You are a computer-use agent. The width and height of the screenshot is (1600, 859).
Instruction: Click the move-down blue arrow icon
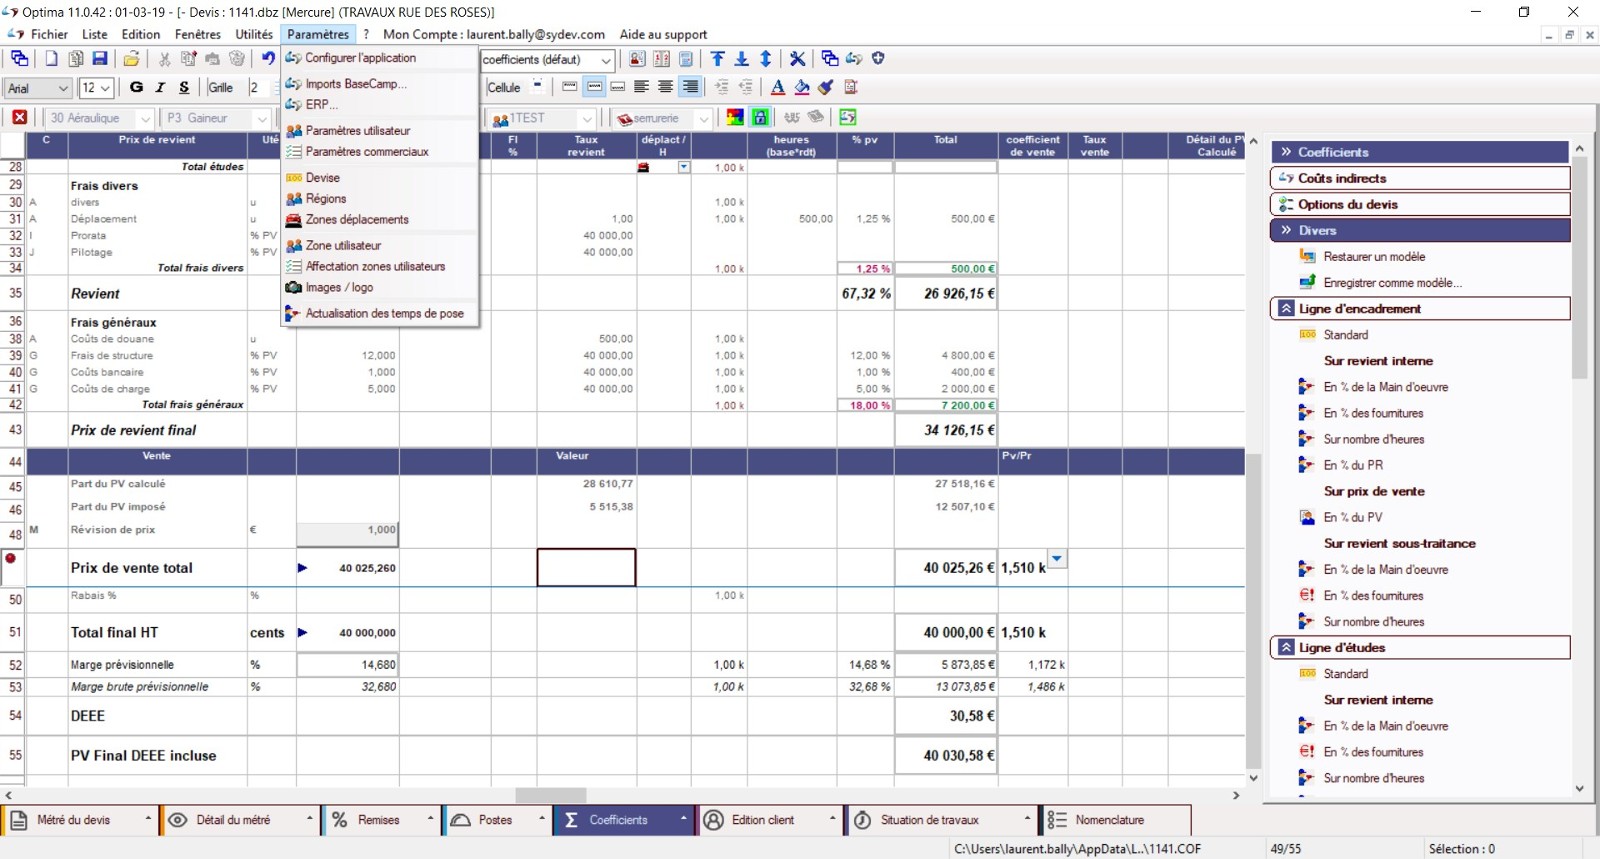click(741, 59)
